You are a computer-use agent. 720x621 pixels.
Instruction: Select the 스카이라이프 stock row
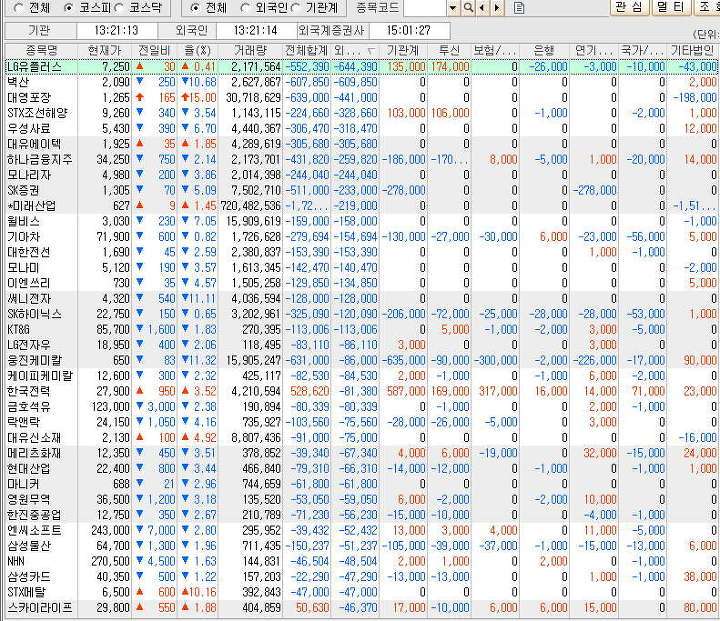pyautogui.click(x=361, y=608)
